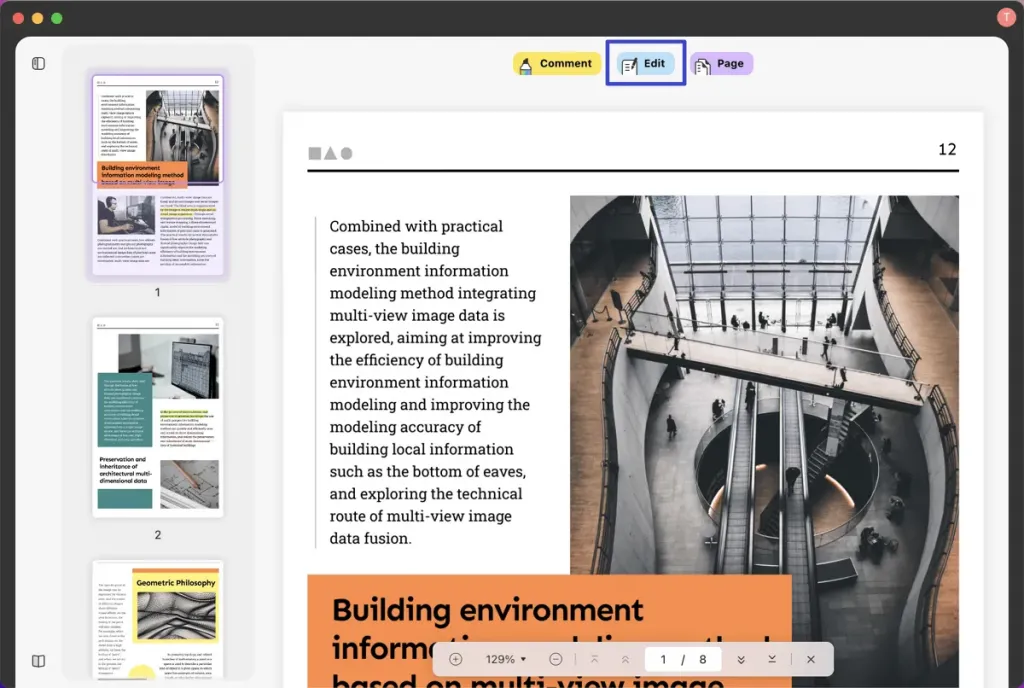Go to next page arrow
The width and height of the screenshot is (1024, 688).
[741, 659]
